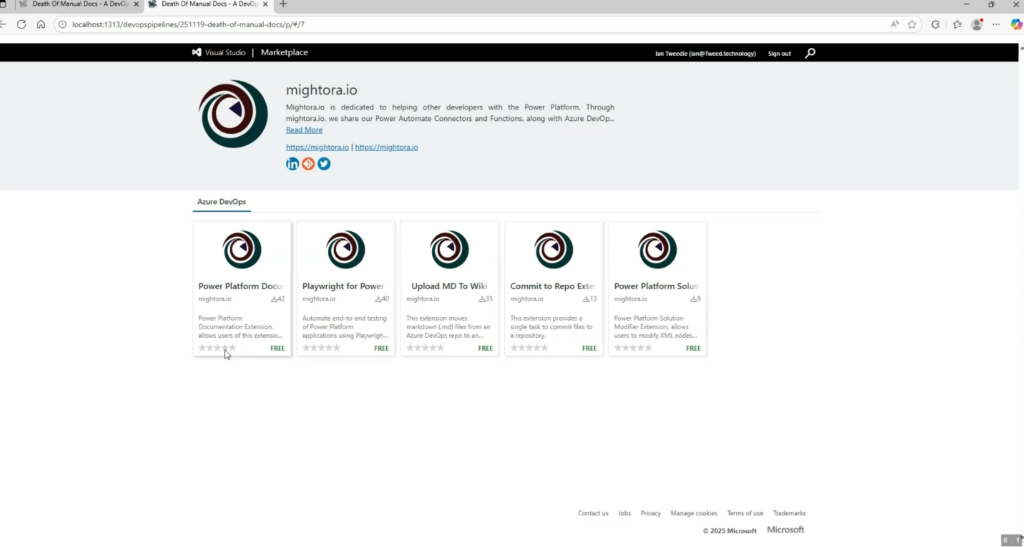
Task: Open browser extensions icon
Action: pyautogui.click(x=935, y=24)
